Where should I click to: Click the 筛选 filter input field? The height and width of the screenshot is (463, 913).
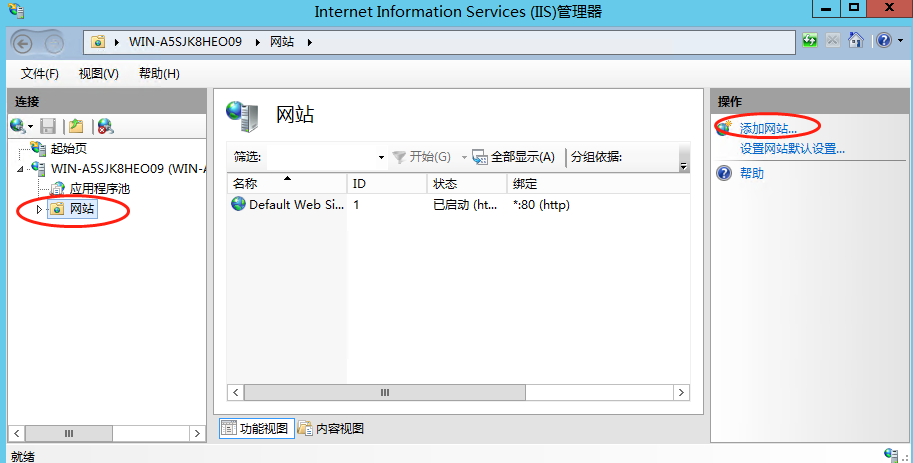[320, 157]
